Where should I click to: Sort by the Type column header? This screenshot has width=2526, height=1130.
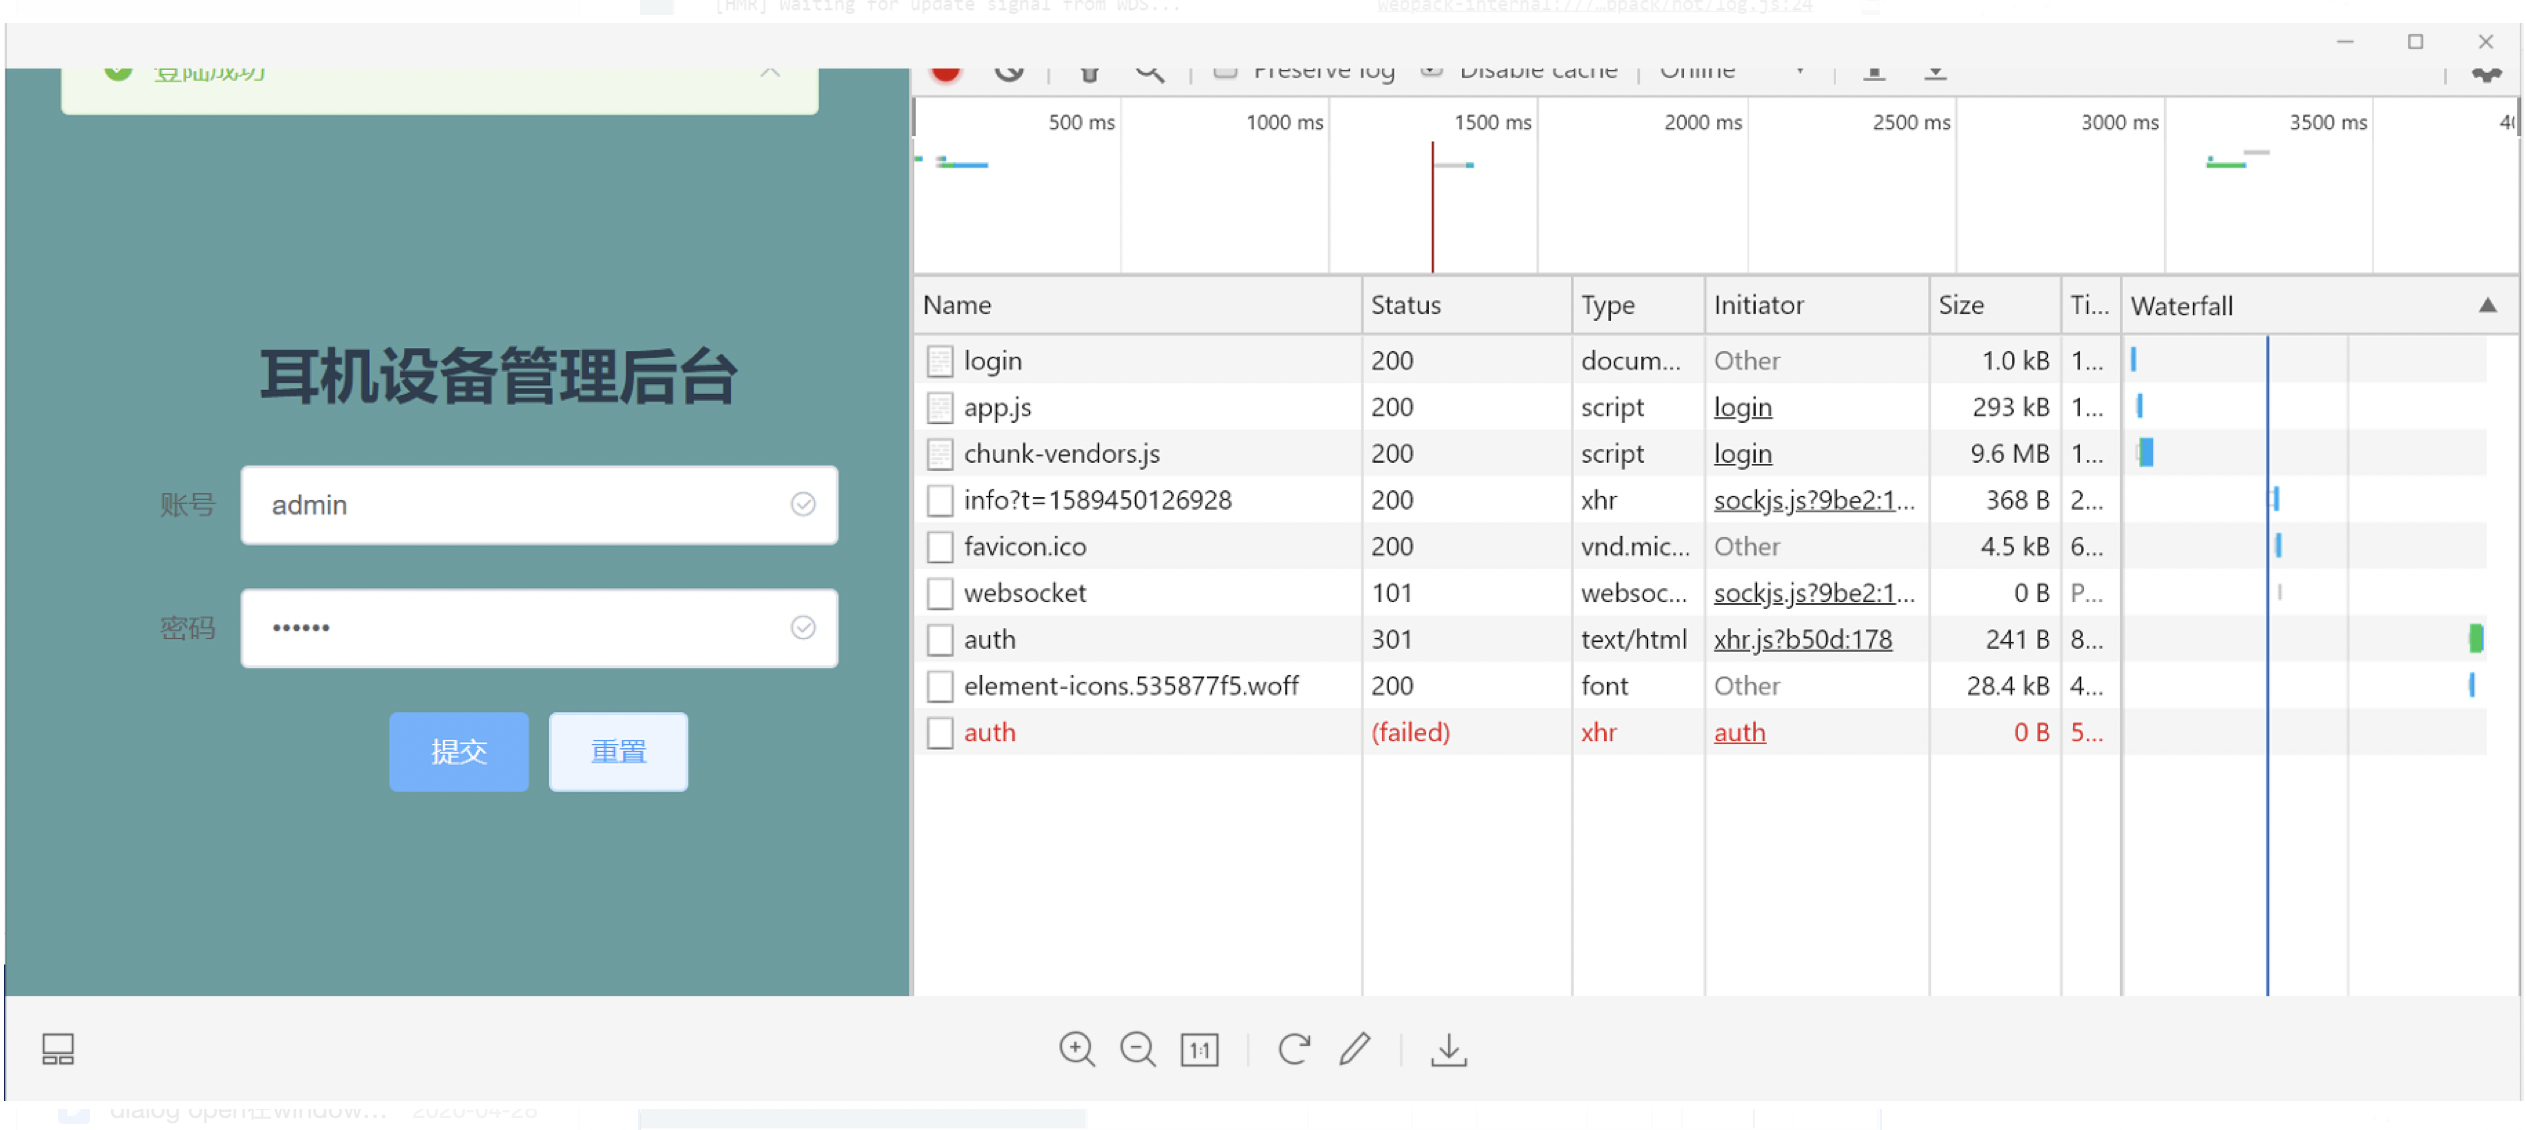(1638, 305)
